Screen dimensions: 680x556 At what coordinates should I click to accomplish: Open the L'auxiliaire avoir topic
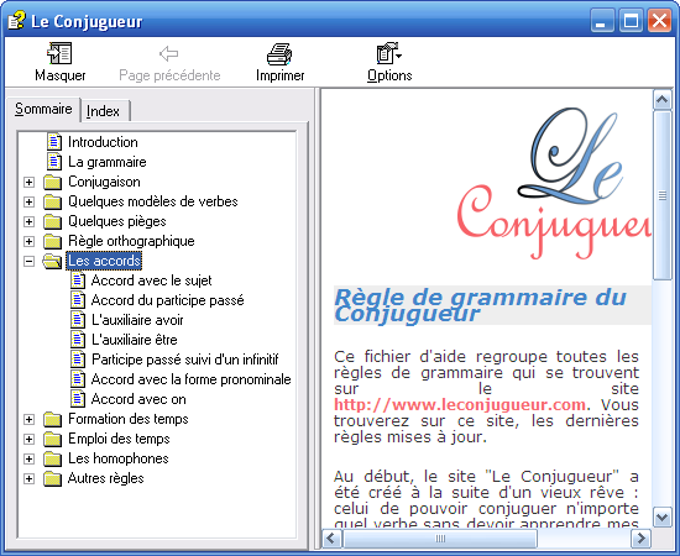point(137,320)
